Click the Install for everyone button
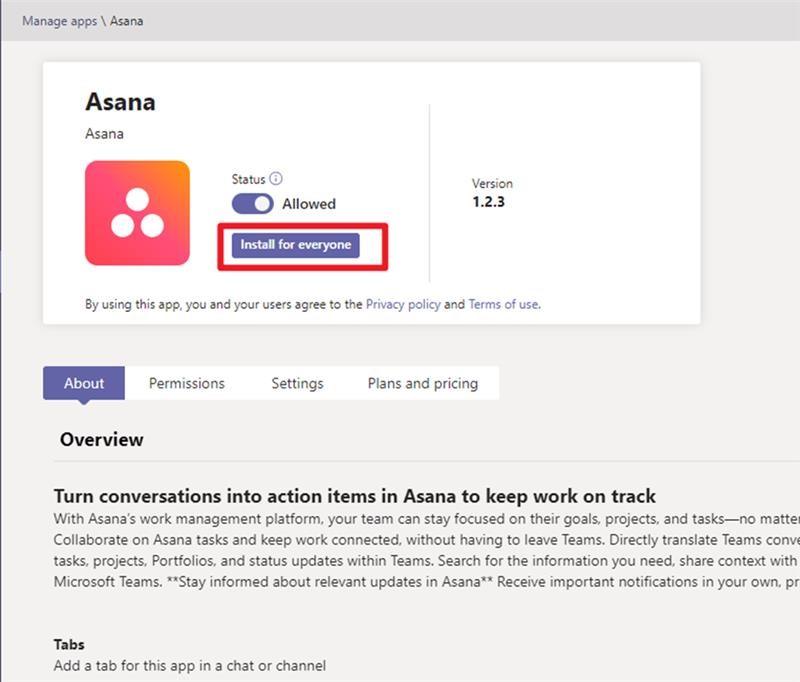Screen dimensions: 800x682 pos(296,245)
